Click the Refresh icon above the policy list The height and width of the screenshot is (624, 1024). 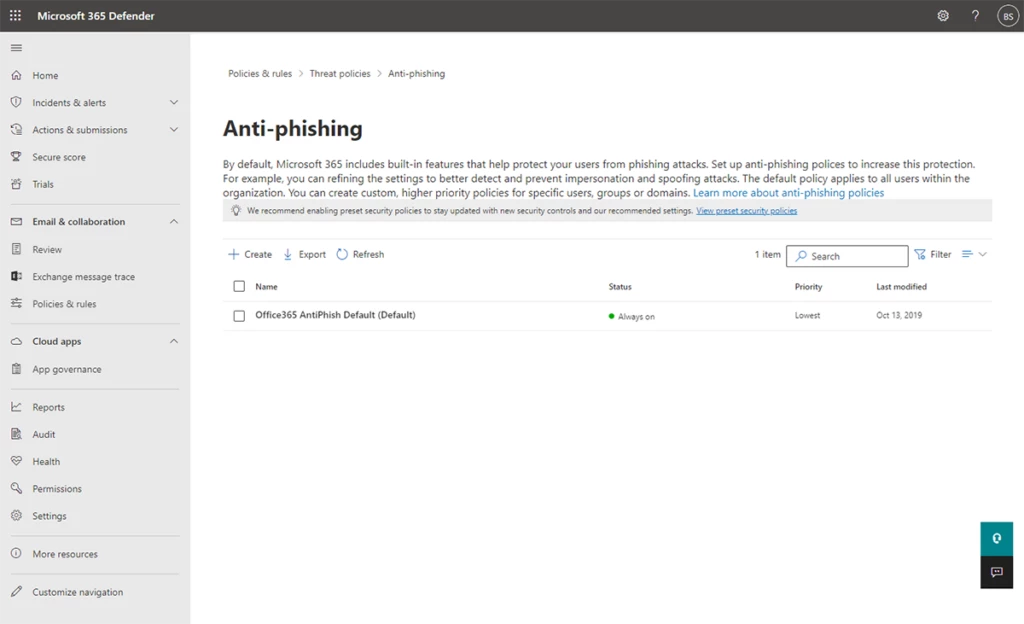point(342,254)
